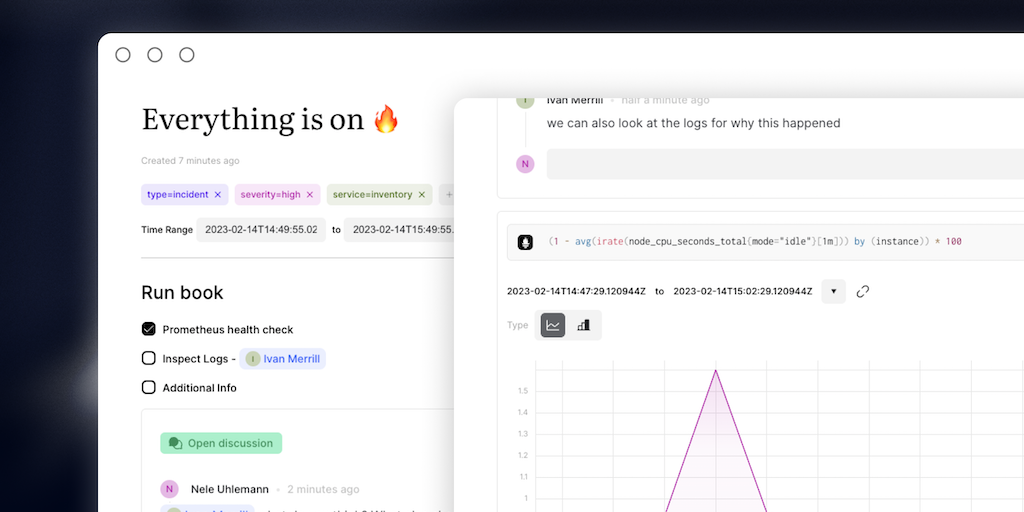
Task: Click the graph end timestamp 15:02:29
Action: pyautogui.click(x=743, y=291)
